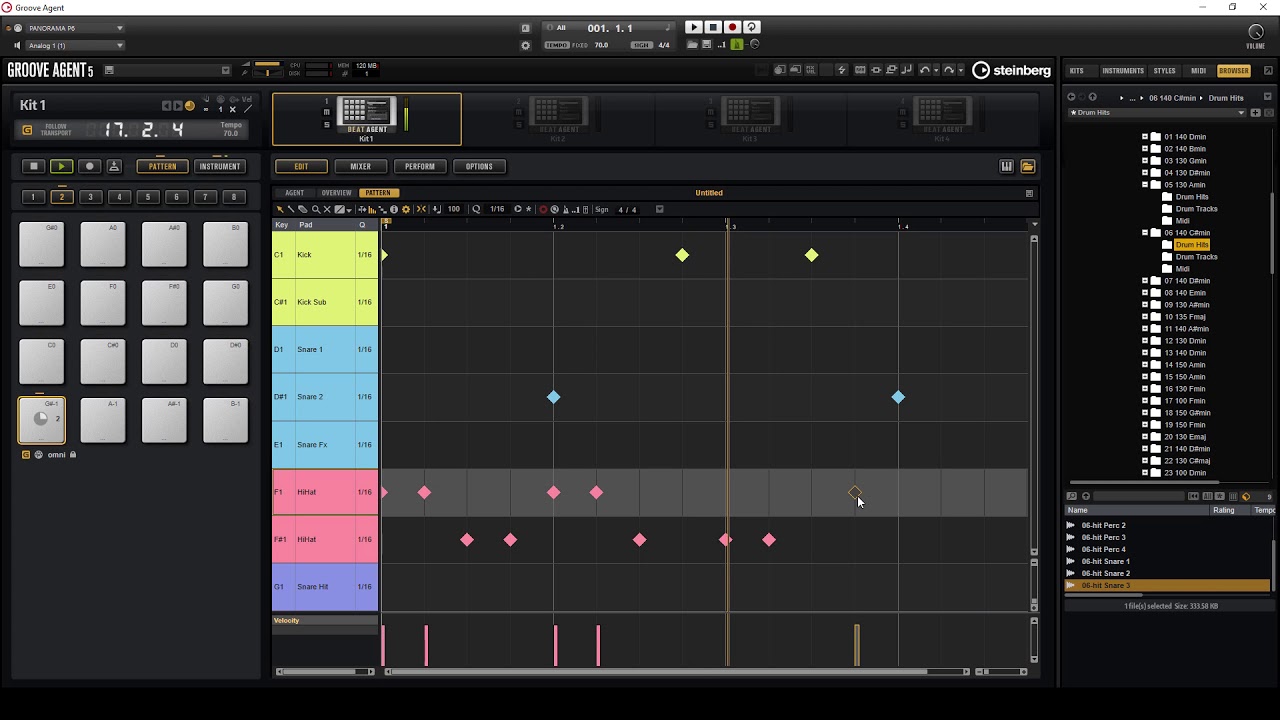Switch to the AGENT sub-tab
This screenshot has height=720, width=1280.
tap(294, 193)
